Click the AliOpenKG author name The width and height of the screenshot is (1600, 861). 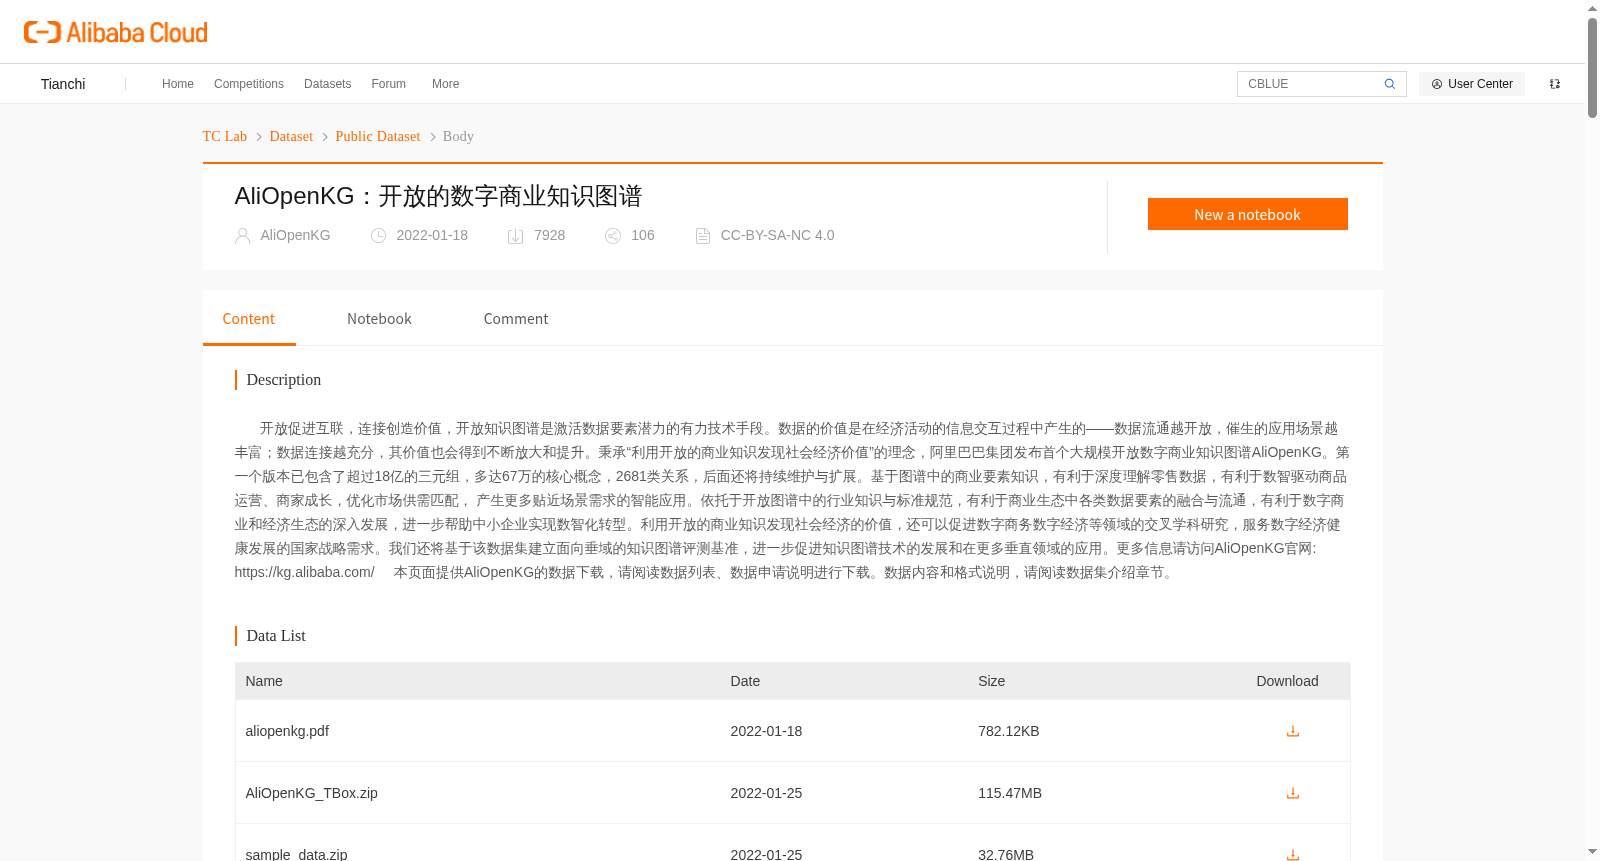pos(295,235)
